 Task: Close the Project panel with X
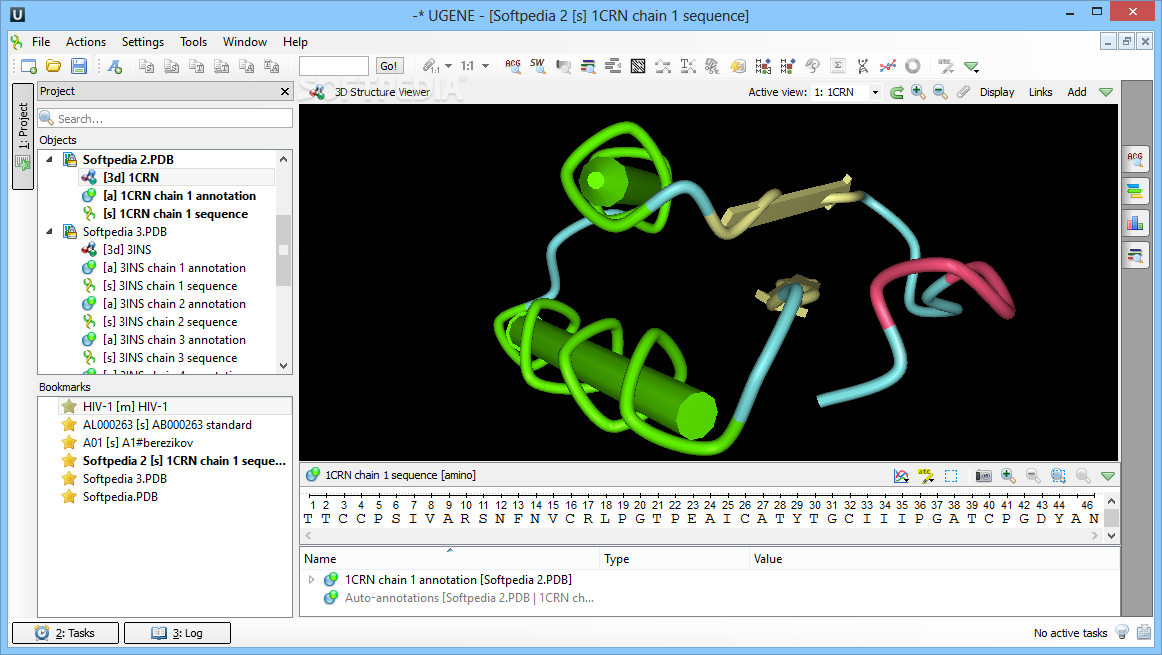[285, 91]
